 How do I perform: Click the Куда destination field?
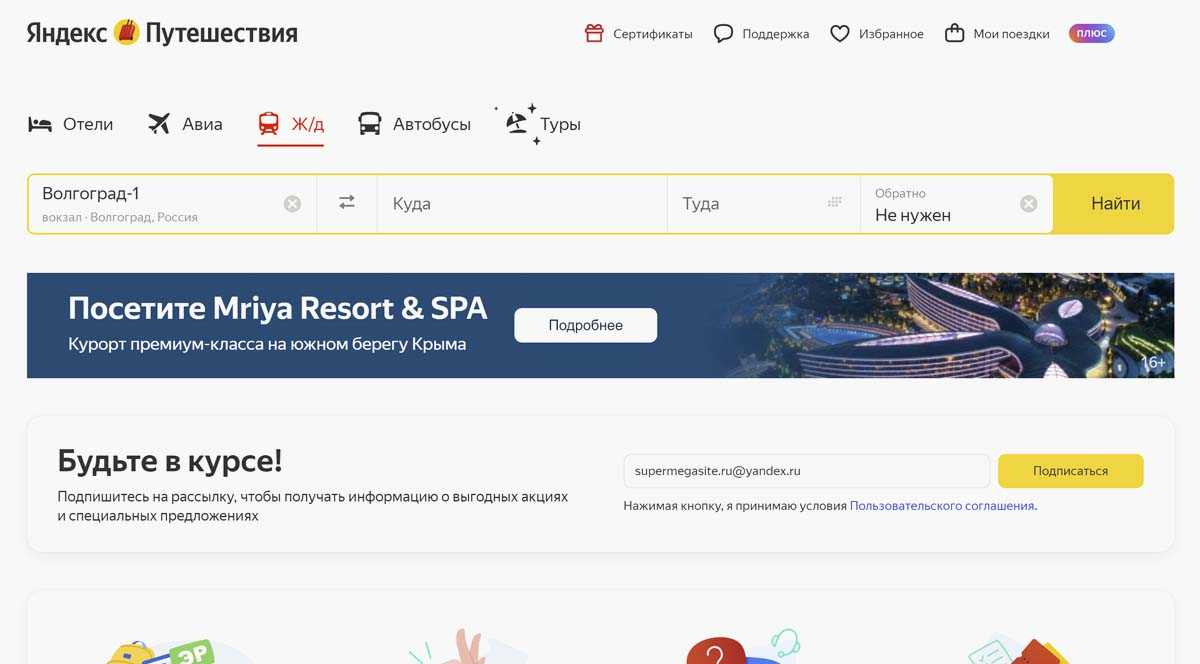point(522,204)
